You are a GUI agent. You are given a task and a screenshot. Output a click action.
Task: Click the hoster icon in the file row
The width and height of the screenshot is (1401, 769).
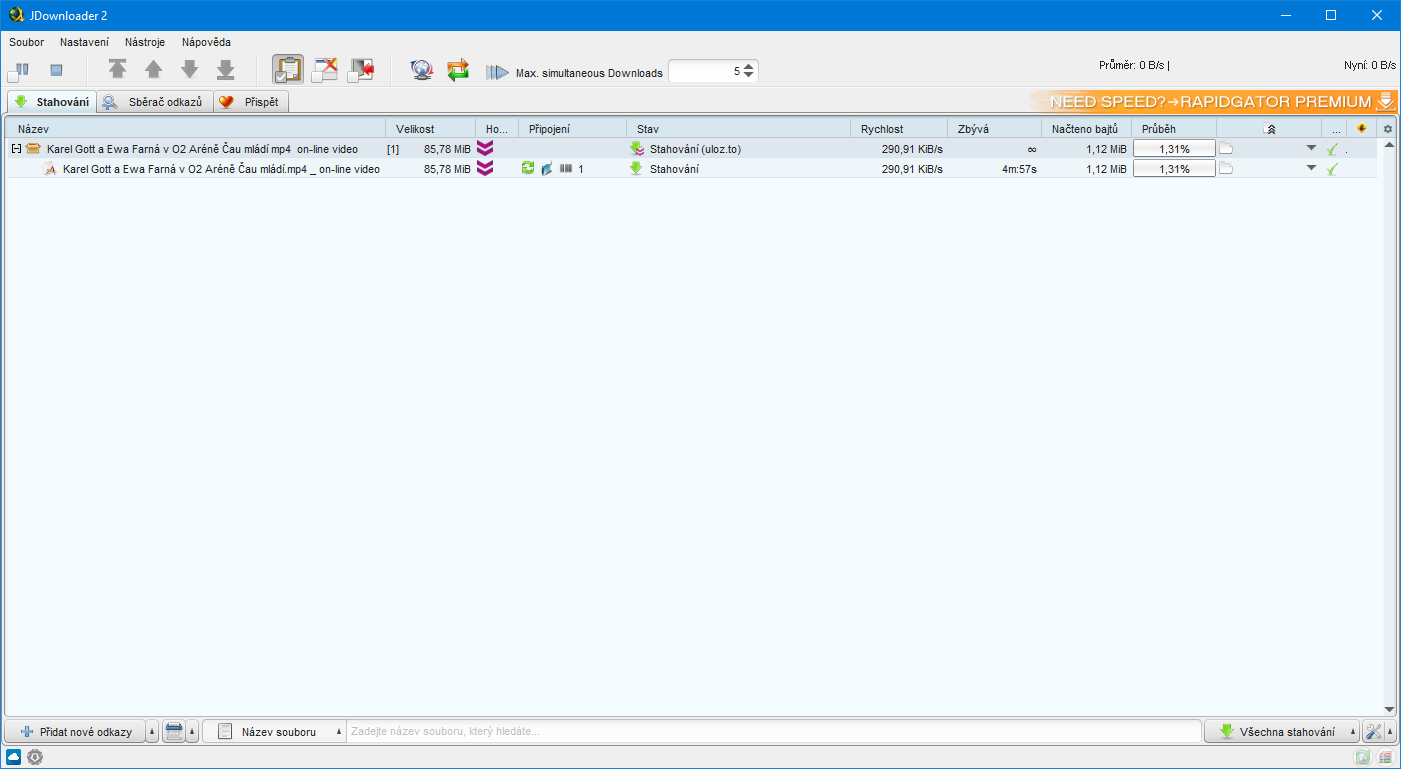[x=485, y=169]
